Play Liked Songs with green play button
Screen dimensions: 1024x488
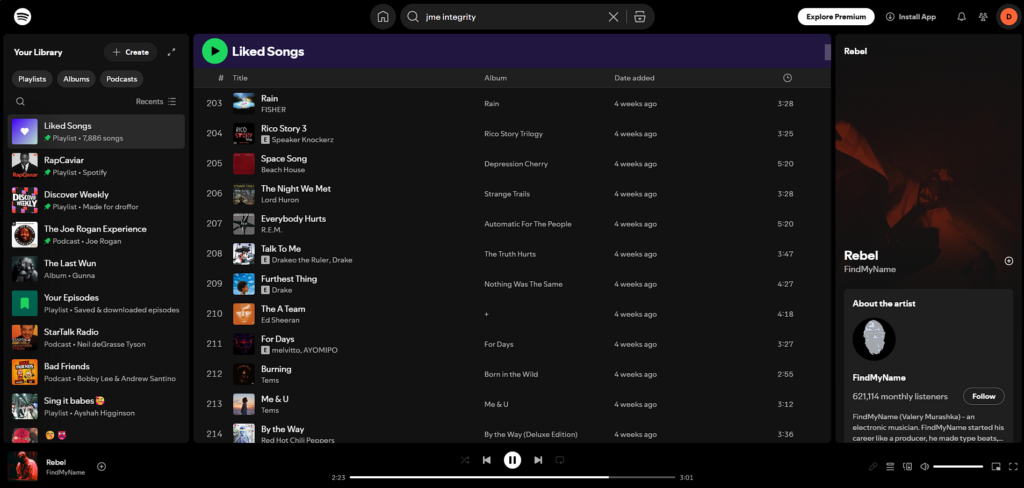coord(215,51)
